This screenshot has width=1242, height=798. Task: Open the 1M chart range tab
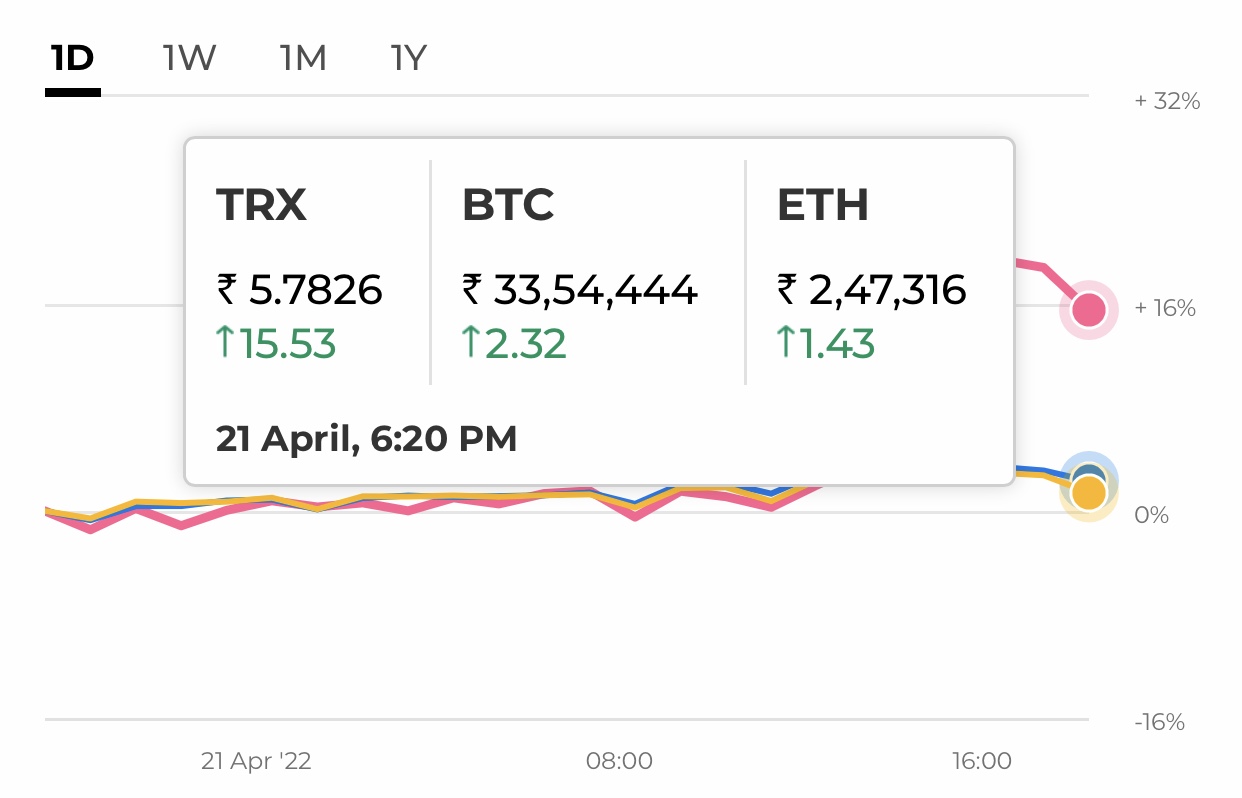[303, 59]
